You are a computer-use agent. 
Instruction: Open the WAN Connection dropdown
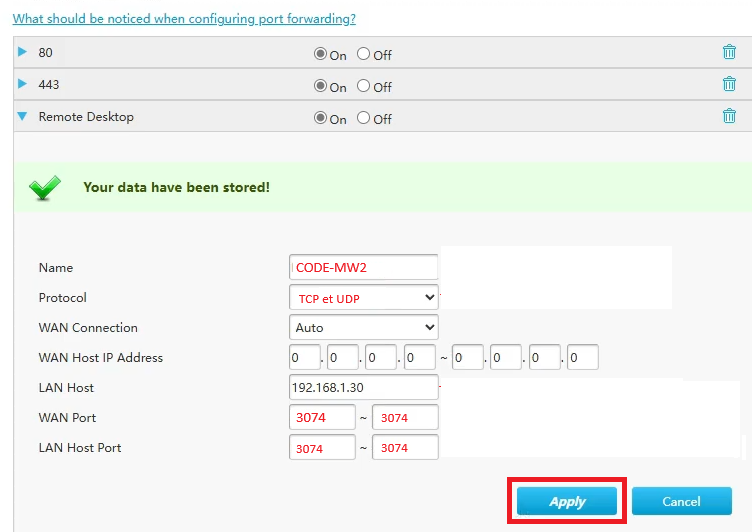click(363, 327)
